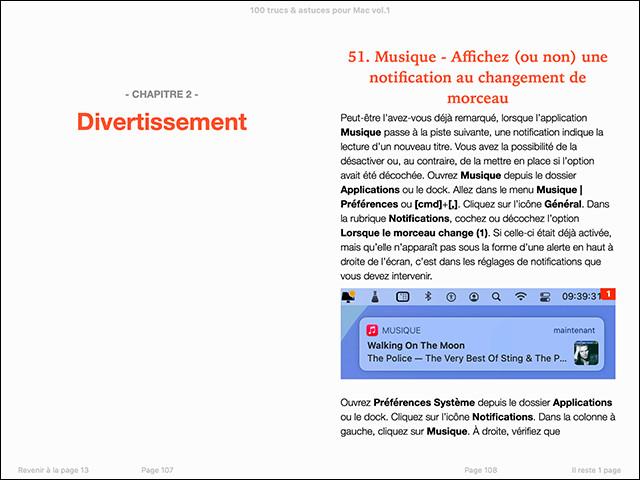The width and height of the screenshot is (640, 480).
Task: Click the 'Page 107' label at the bottom
Action: (x=157, y=470)
